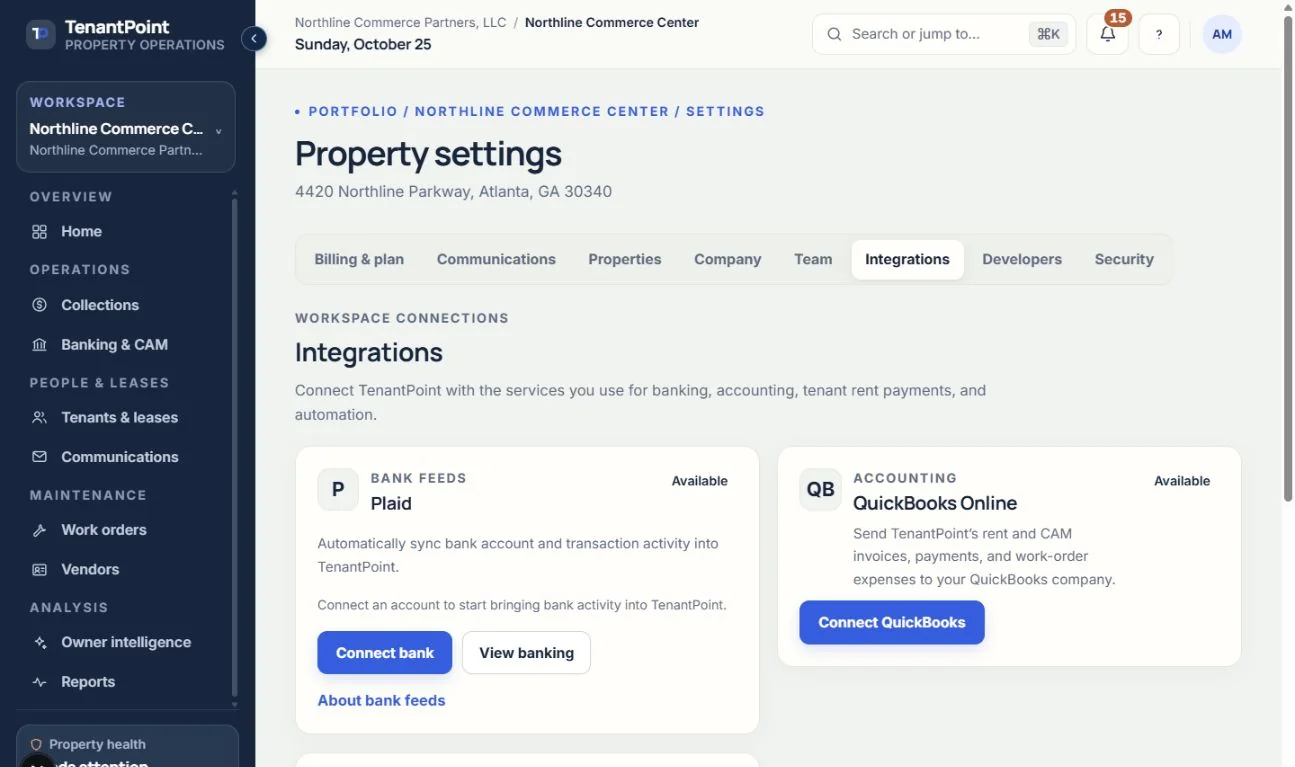The width and height of the screenshot is (1295, 767).
Task: Open the Security tab
Action: point(1124,260)
